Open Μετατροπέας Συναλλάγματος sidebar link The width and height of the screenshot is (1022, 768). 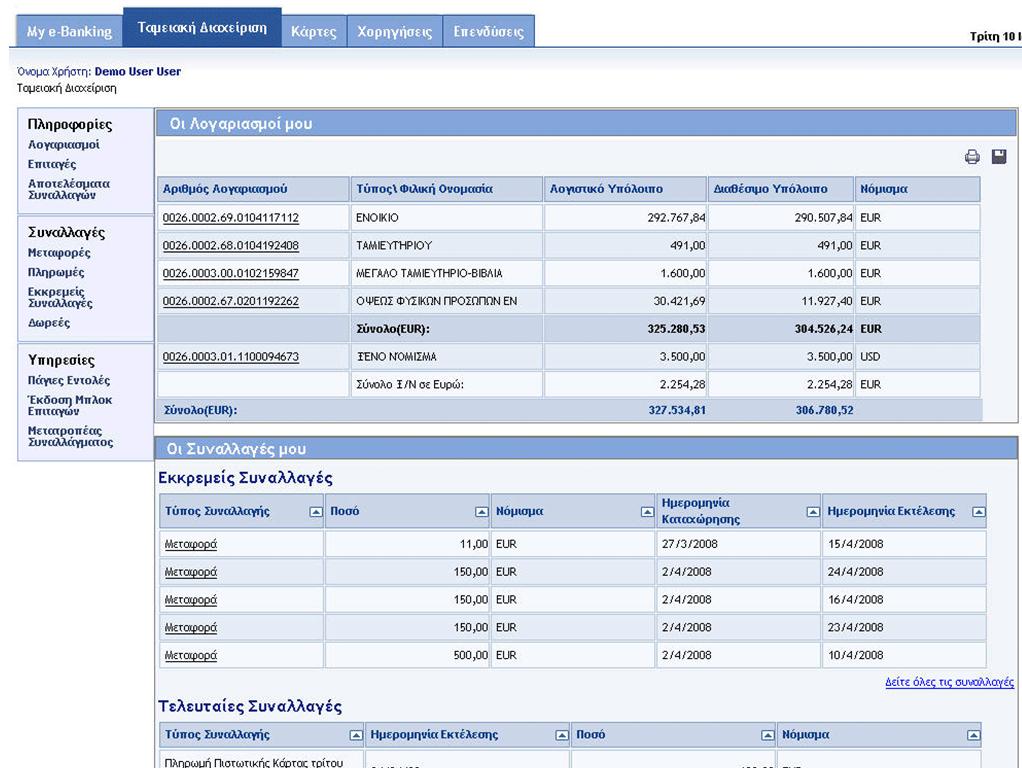[70, 436]
